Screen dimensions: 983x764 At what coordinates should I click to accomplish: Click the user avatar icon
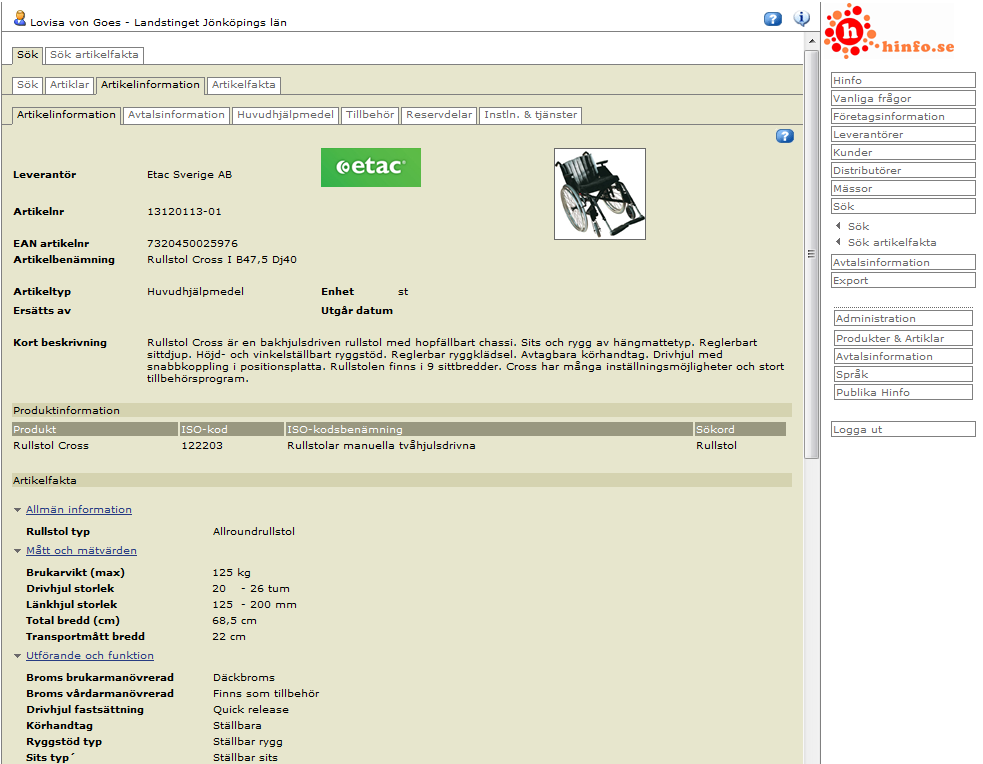coord(20,18)
